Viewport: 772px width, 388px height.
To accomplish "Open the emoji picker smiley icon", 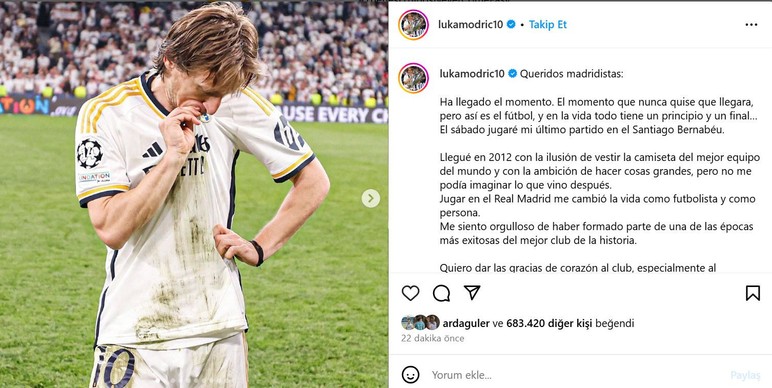I will point(410,375).
